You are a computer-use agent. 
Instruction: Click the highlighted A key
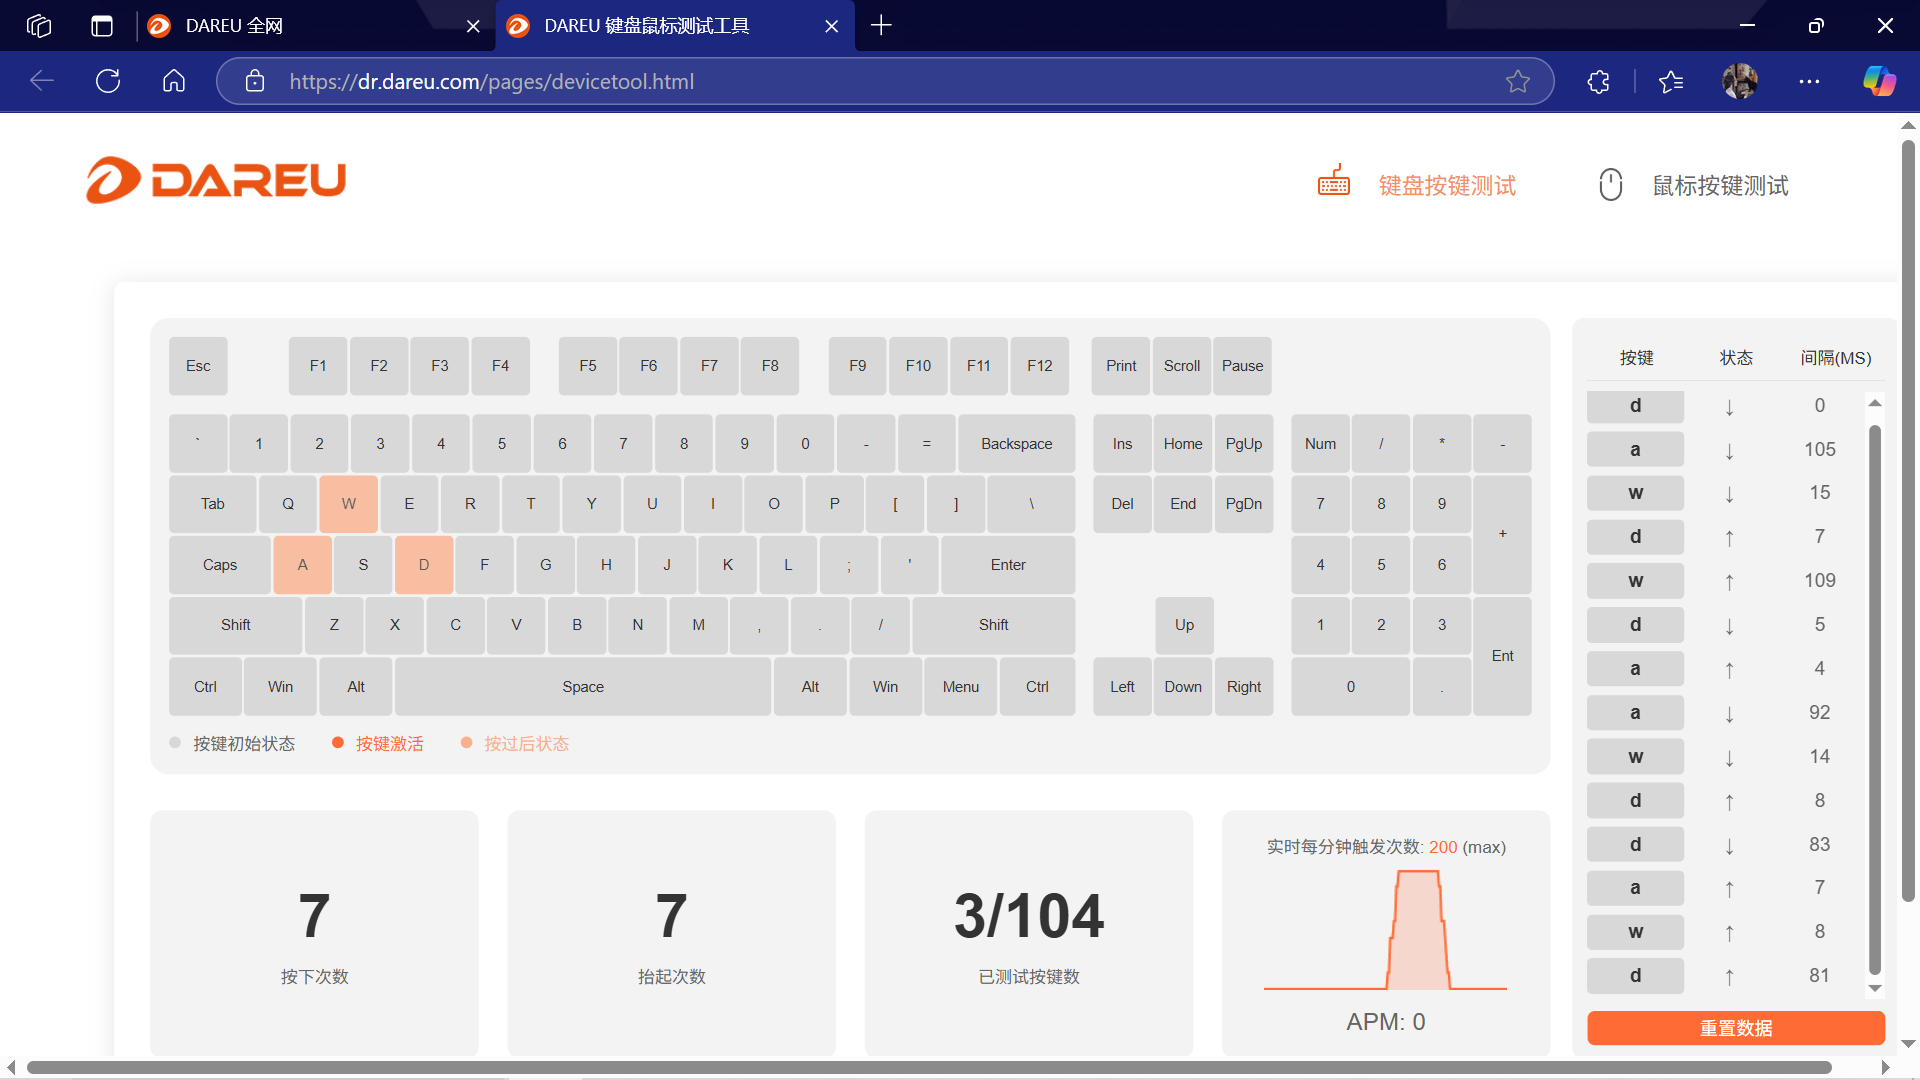pyautogui.click(x=302, y=565)
